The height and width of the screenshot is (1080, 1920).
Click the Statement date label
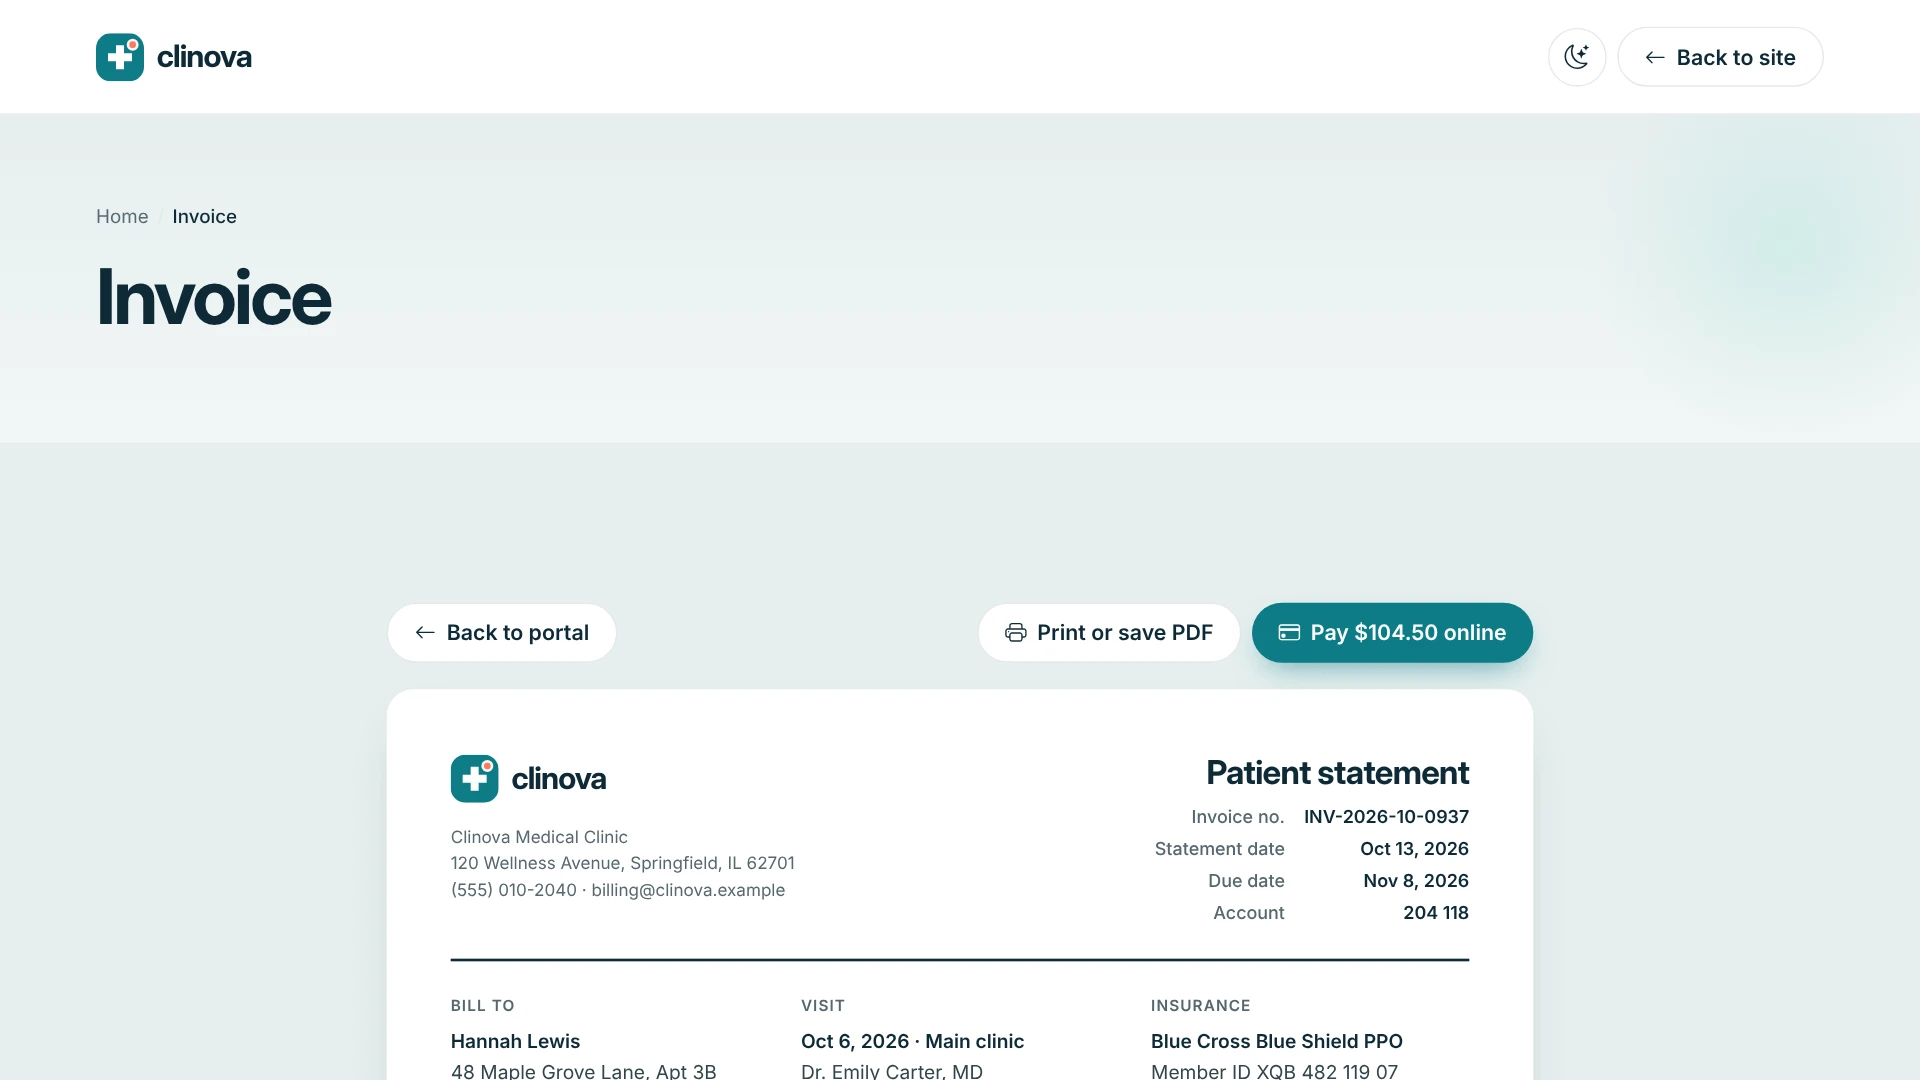tap(1219, 849)
